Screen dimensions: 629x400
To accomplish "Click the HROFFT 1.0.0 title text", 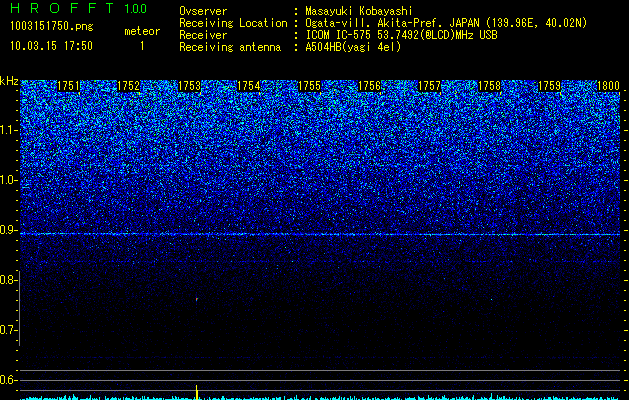I will [x=78, y=8].
